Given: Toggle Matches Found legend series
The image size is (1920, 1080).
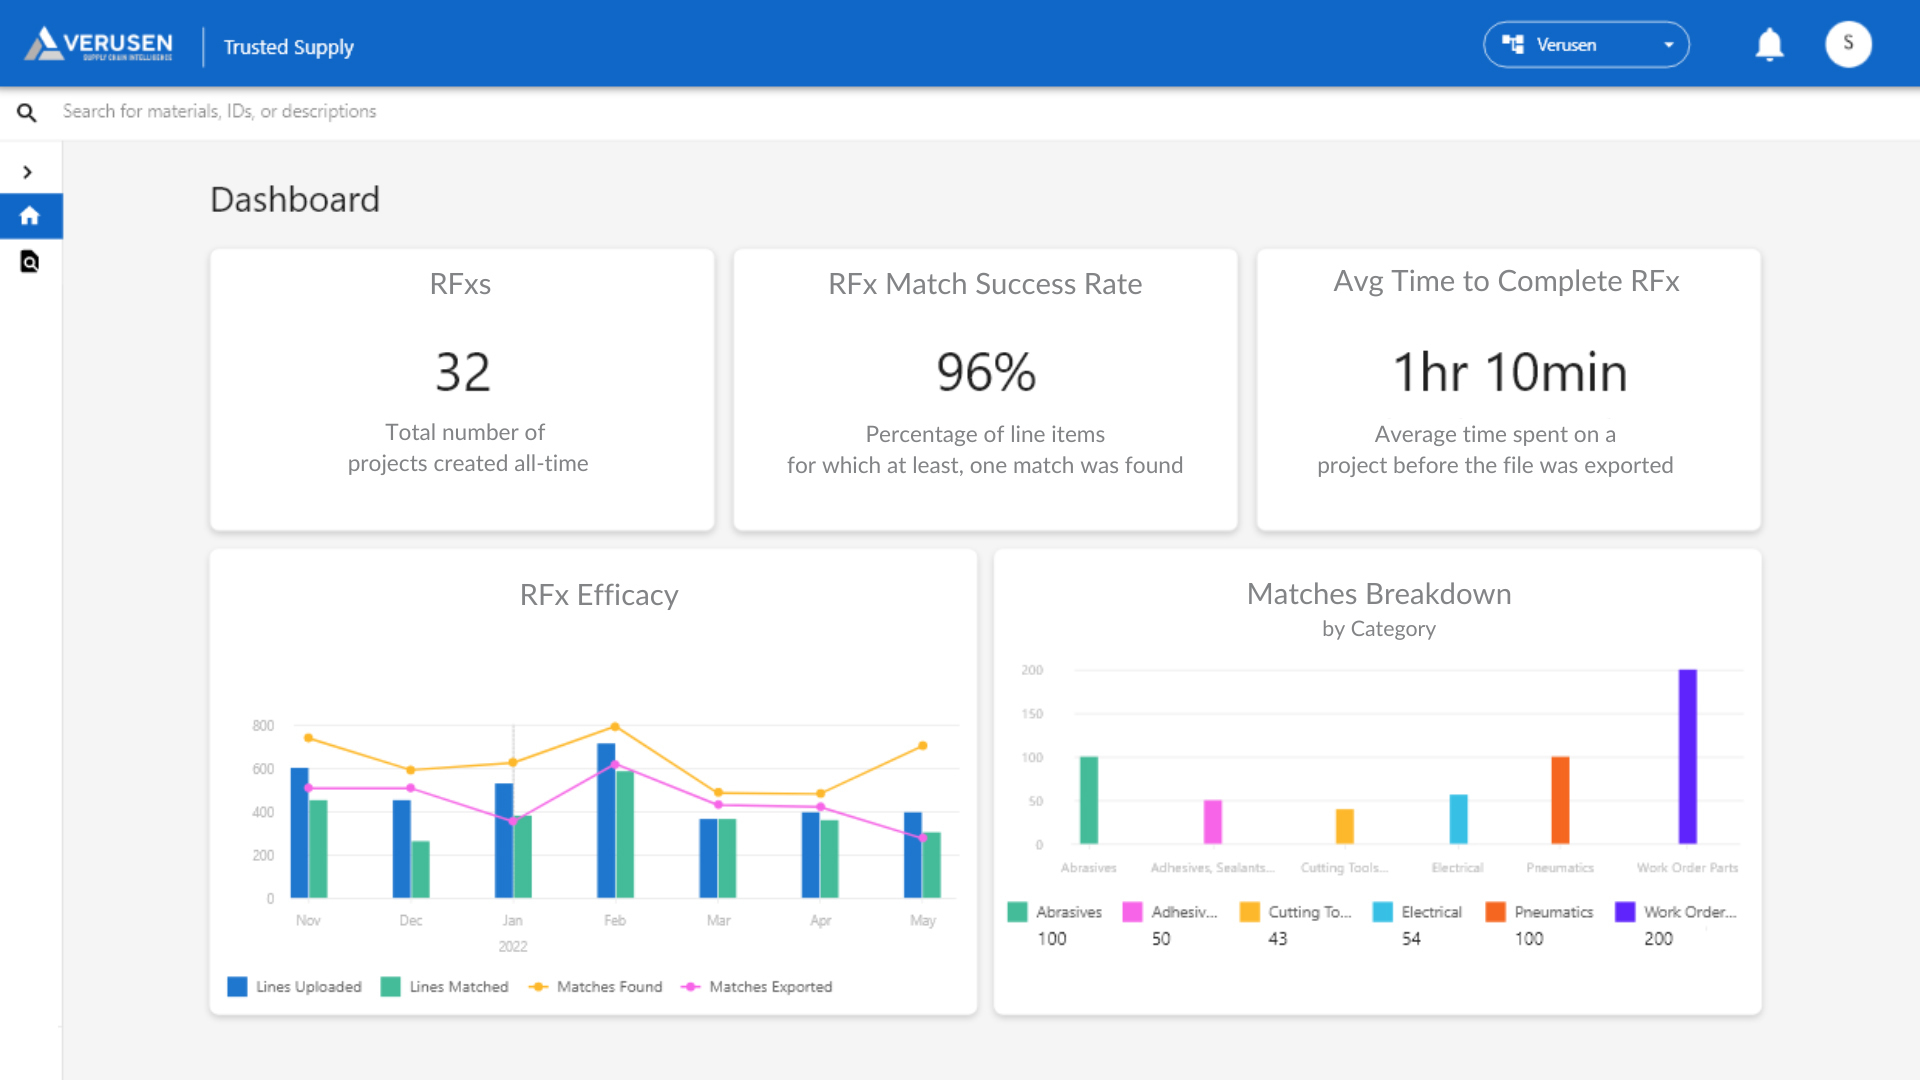Looking at the screenshot, I should 596,987.
